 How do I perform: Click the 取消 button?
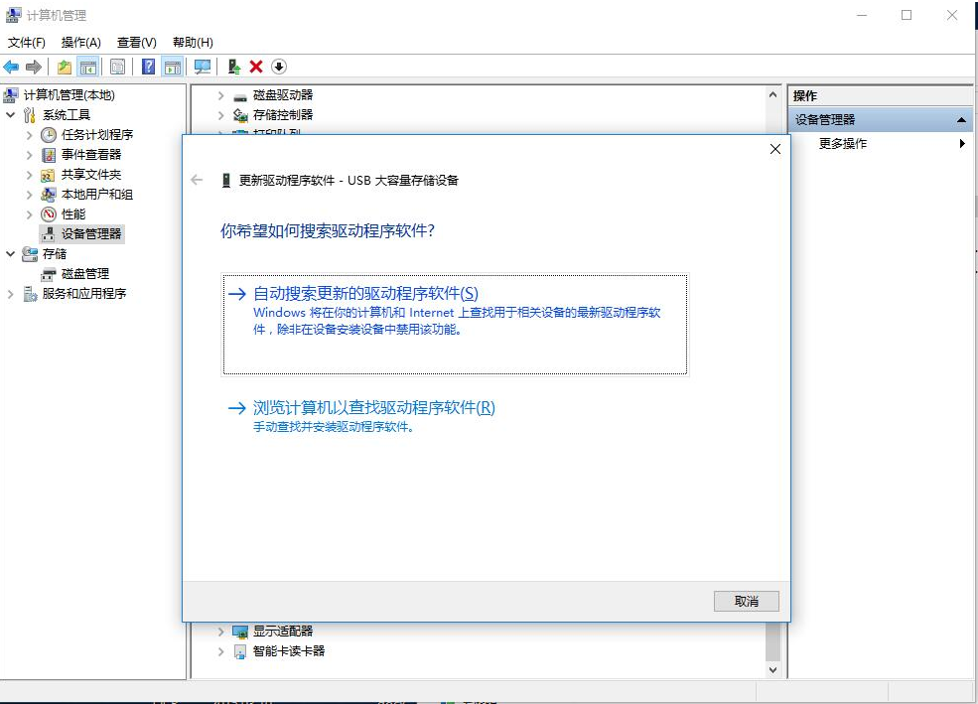(x=746, y=601)
